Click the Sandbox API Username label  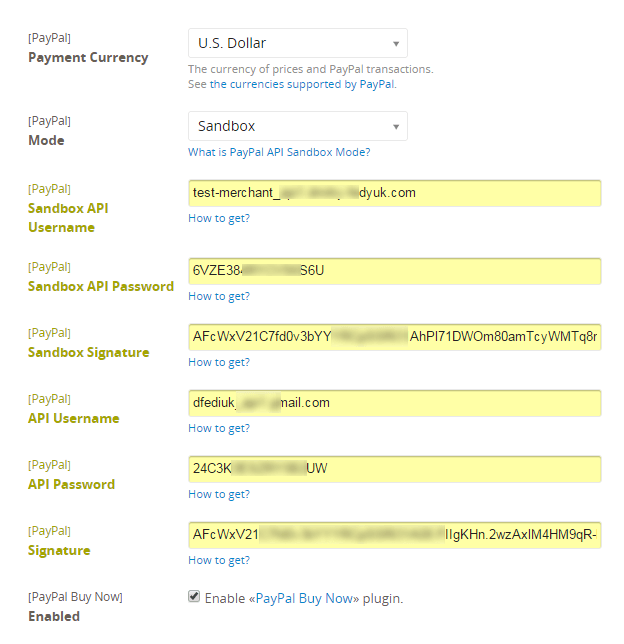click(68, 218)
